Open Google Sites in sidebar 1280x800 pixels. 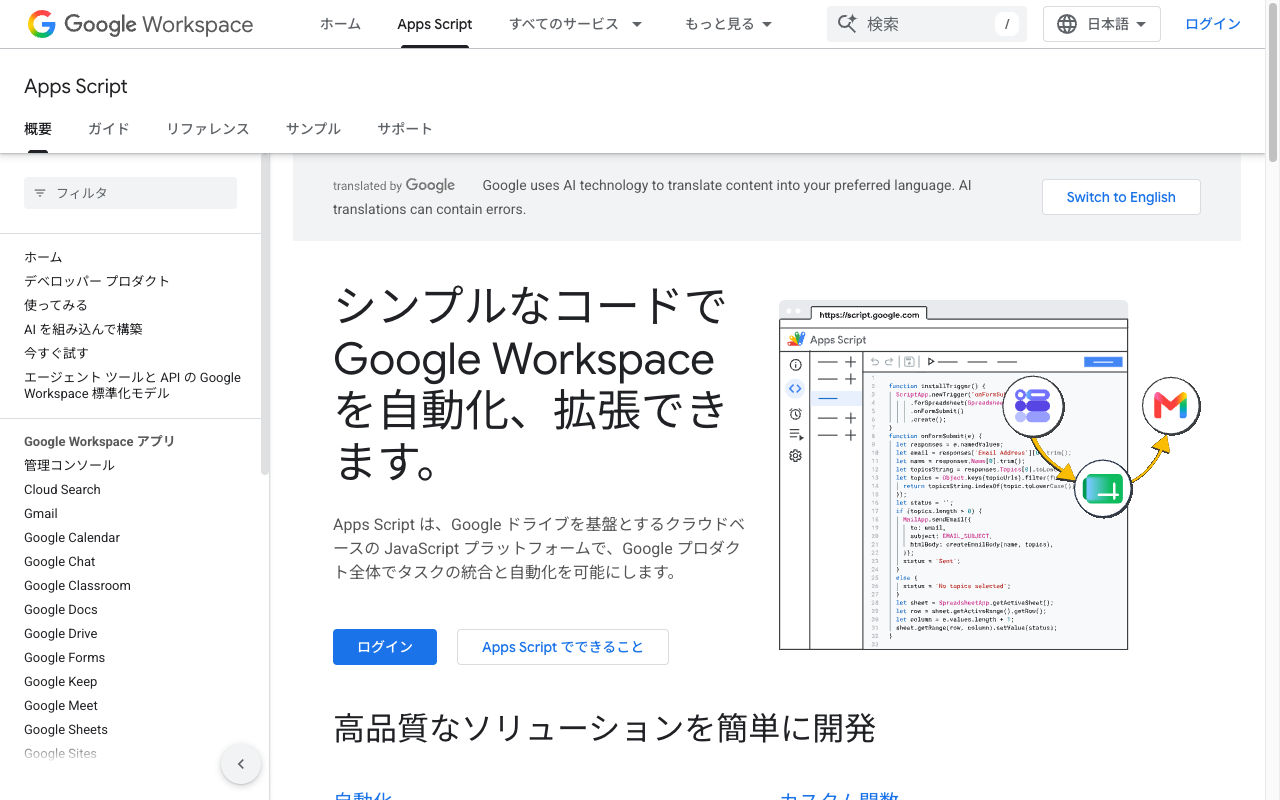pyautogui.click(x=60, y=753)
